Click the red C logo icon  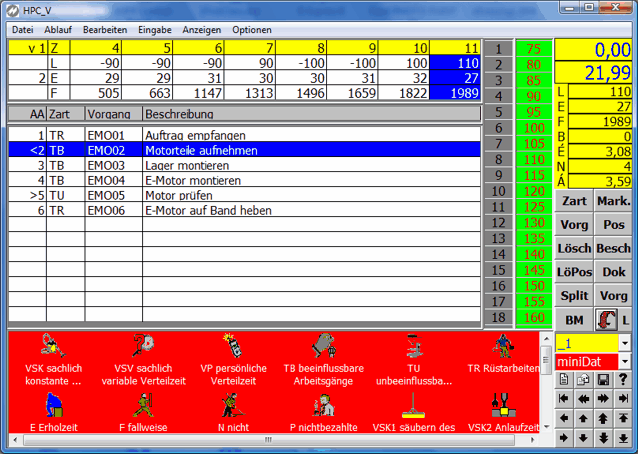606,319
